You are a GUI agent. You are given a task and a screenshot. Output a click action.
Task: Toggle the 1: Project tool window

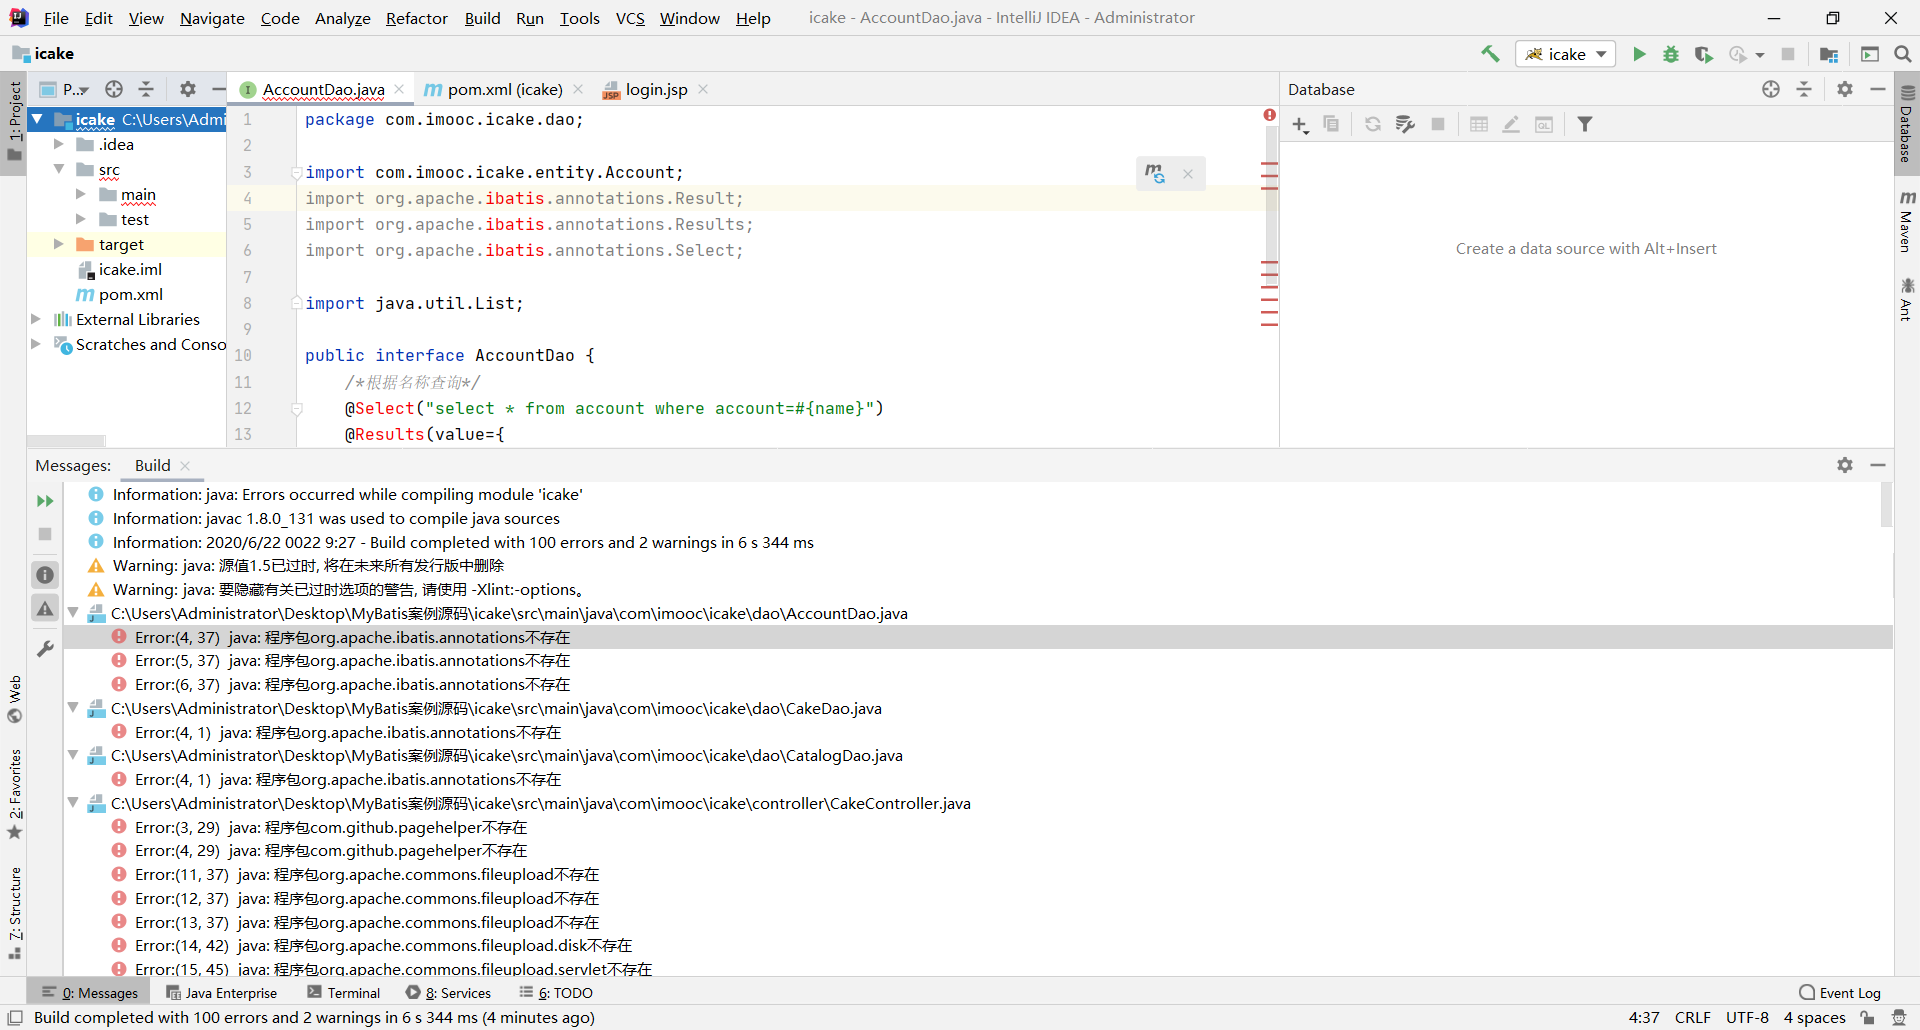click(x=14, y=122)
